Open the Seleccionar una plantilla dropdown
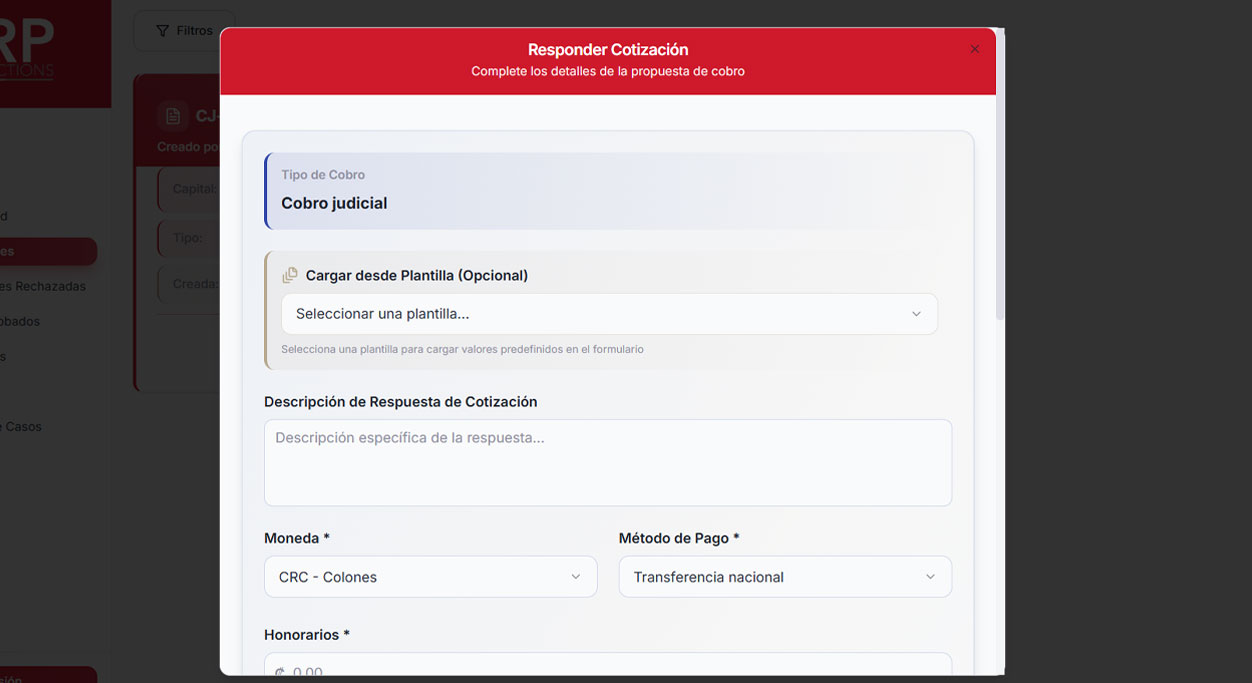Screen dimensions: 1252x683 point(609,314)
